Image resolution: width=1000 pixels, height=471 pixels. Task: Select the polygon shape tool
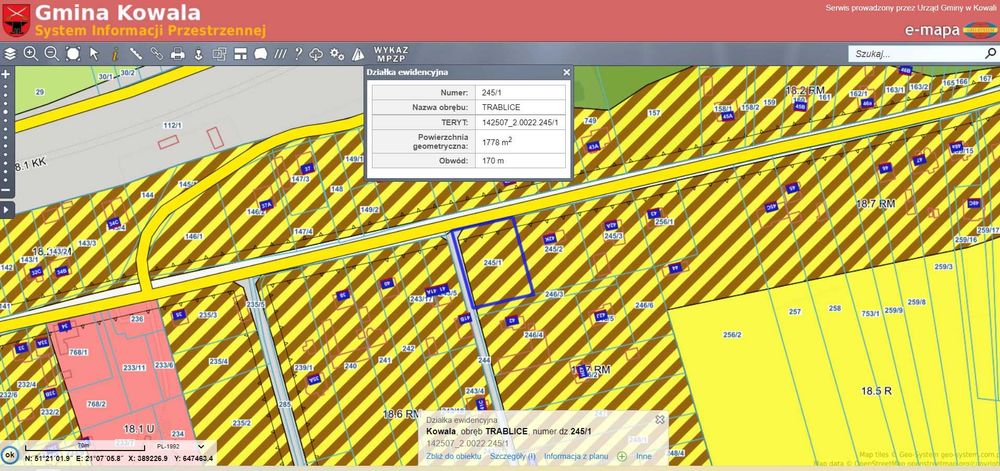coord(260,54)
